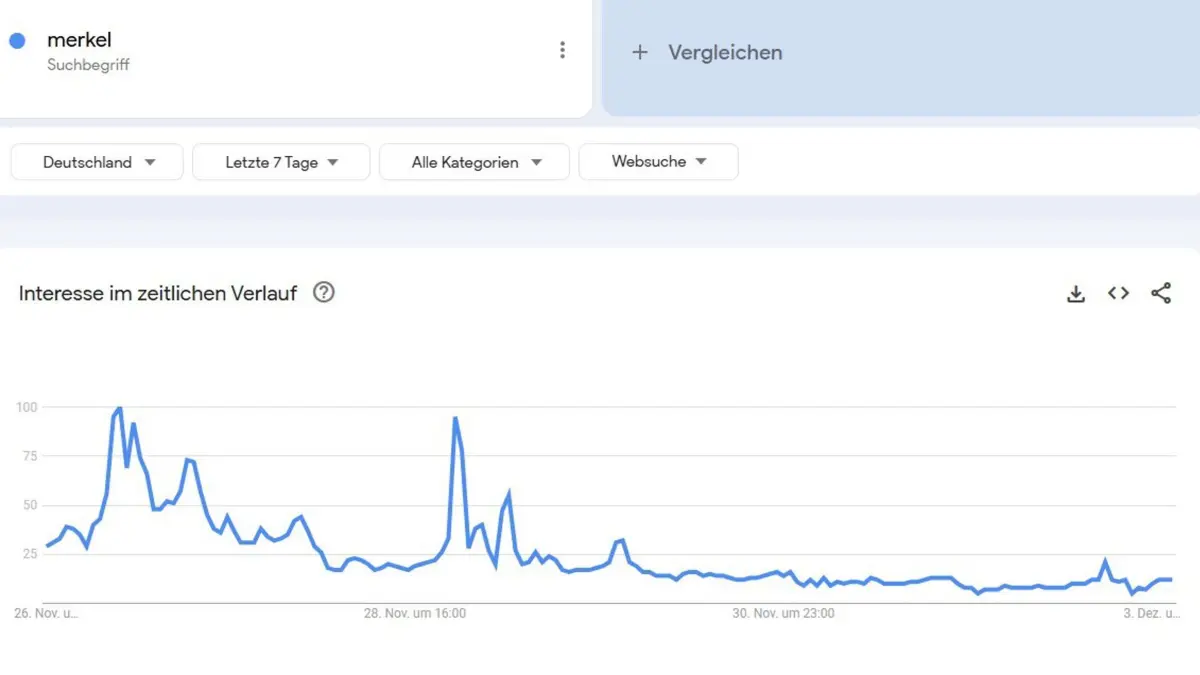Open the Deutschland region dropdown

(x=97, y=162)
